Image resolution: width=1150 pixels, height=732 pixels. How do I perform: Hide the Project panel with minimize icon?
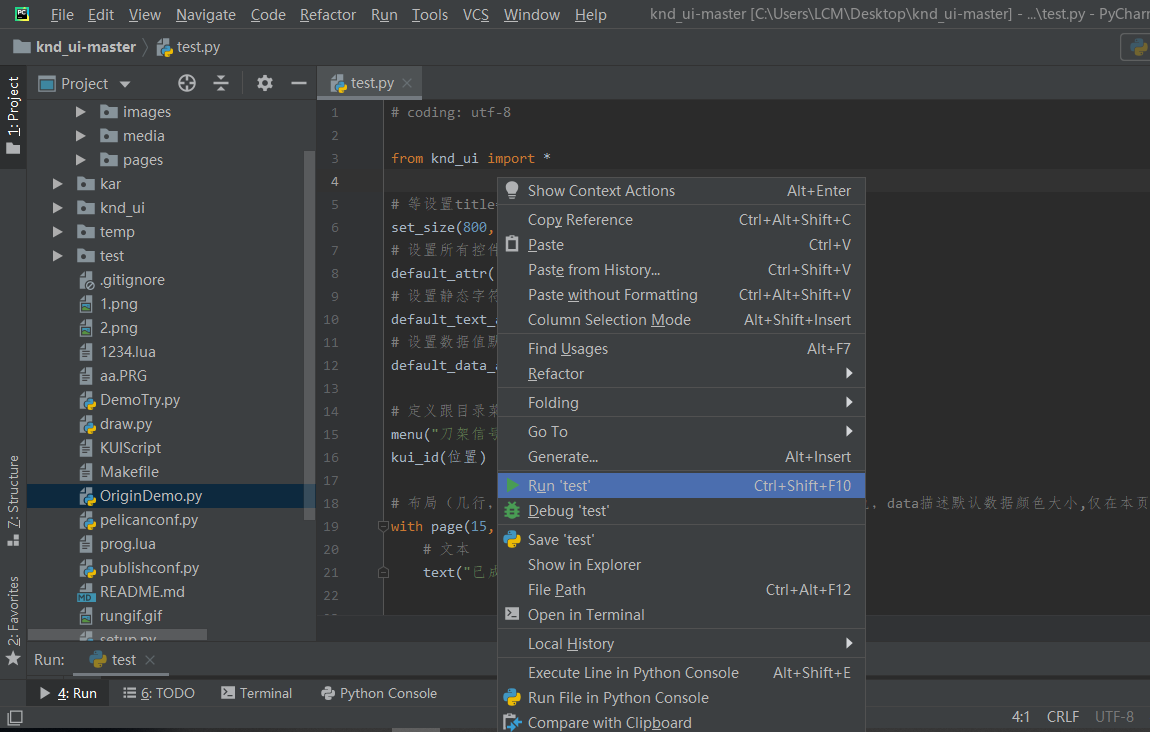(x=298, y=83)
